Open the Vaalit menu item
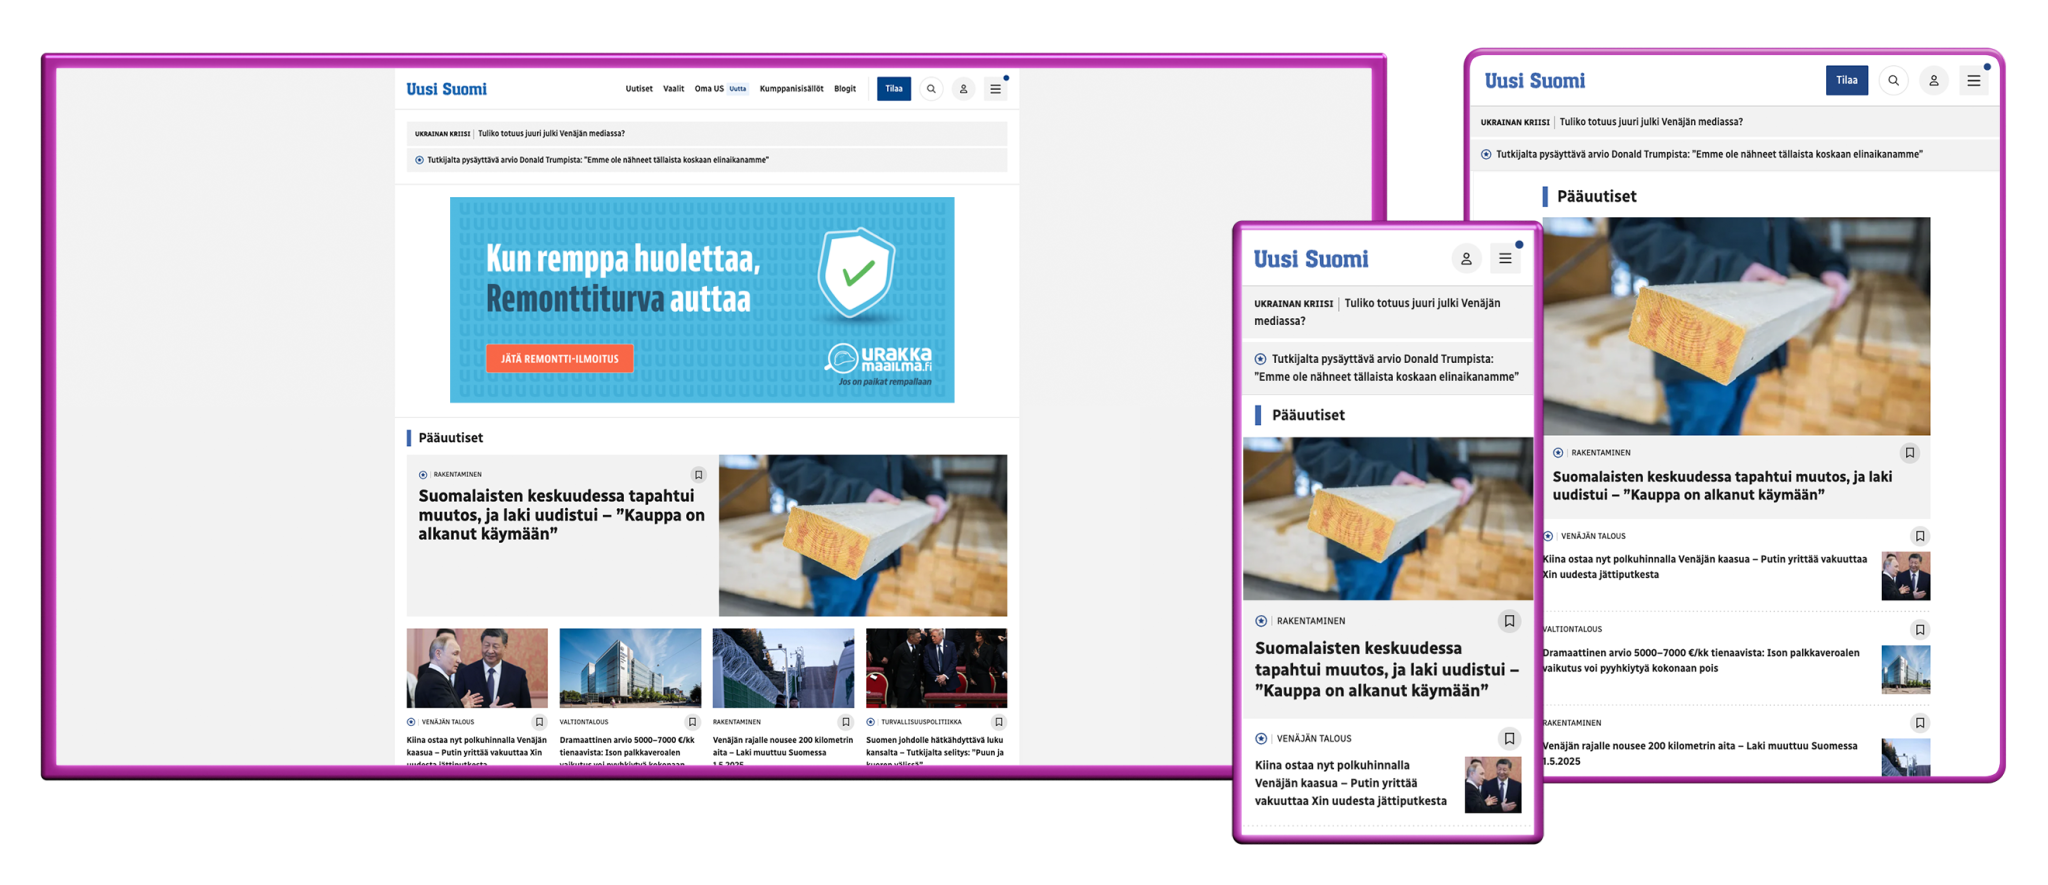The width and height of the screenshot is (2048, 885). [674, 89]
